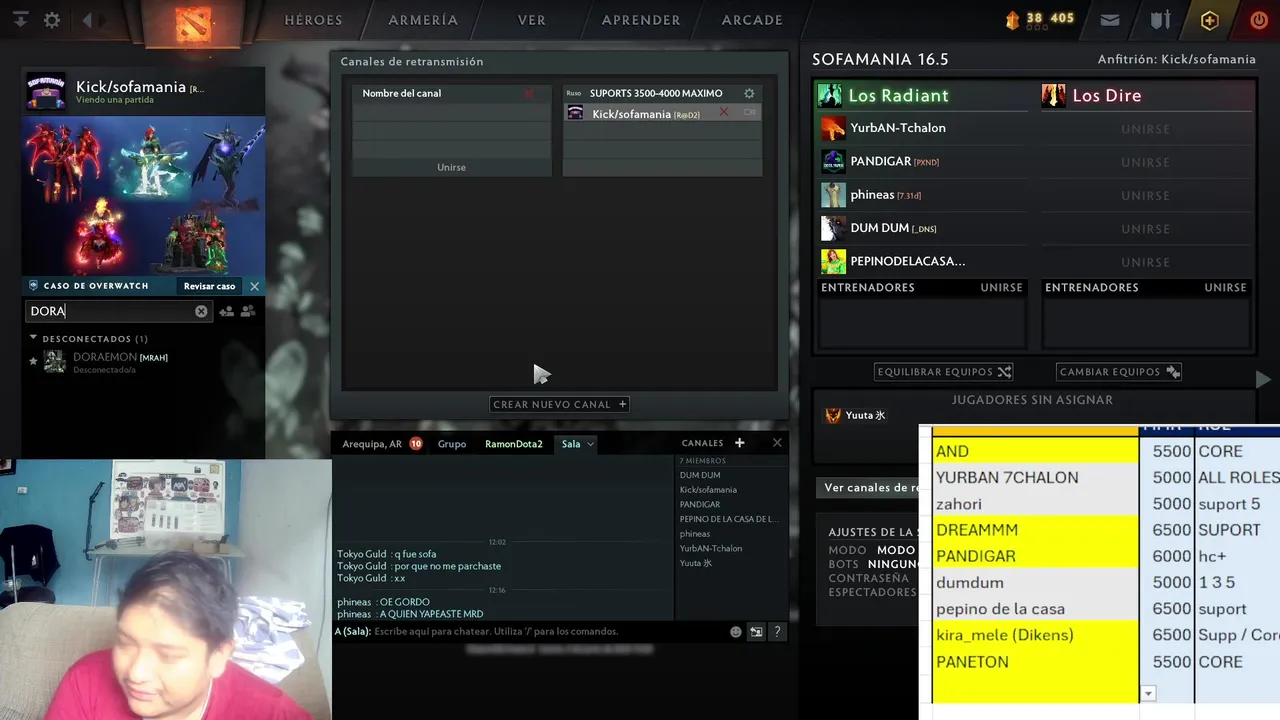Open the mail envelope icon
The image size is (1280, 720).
click(1110, 20)
